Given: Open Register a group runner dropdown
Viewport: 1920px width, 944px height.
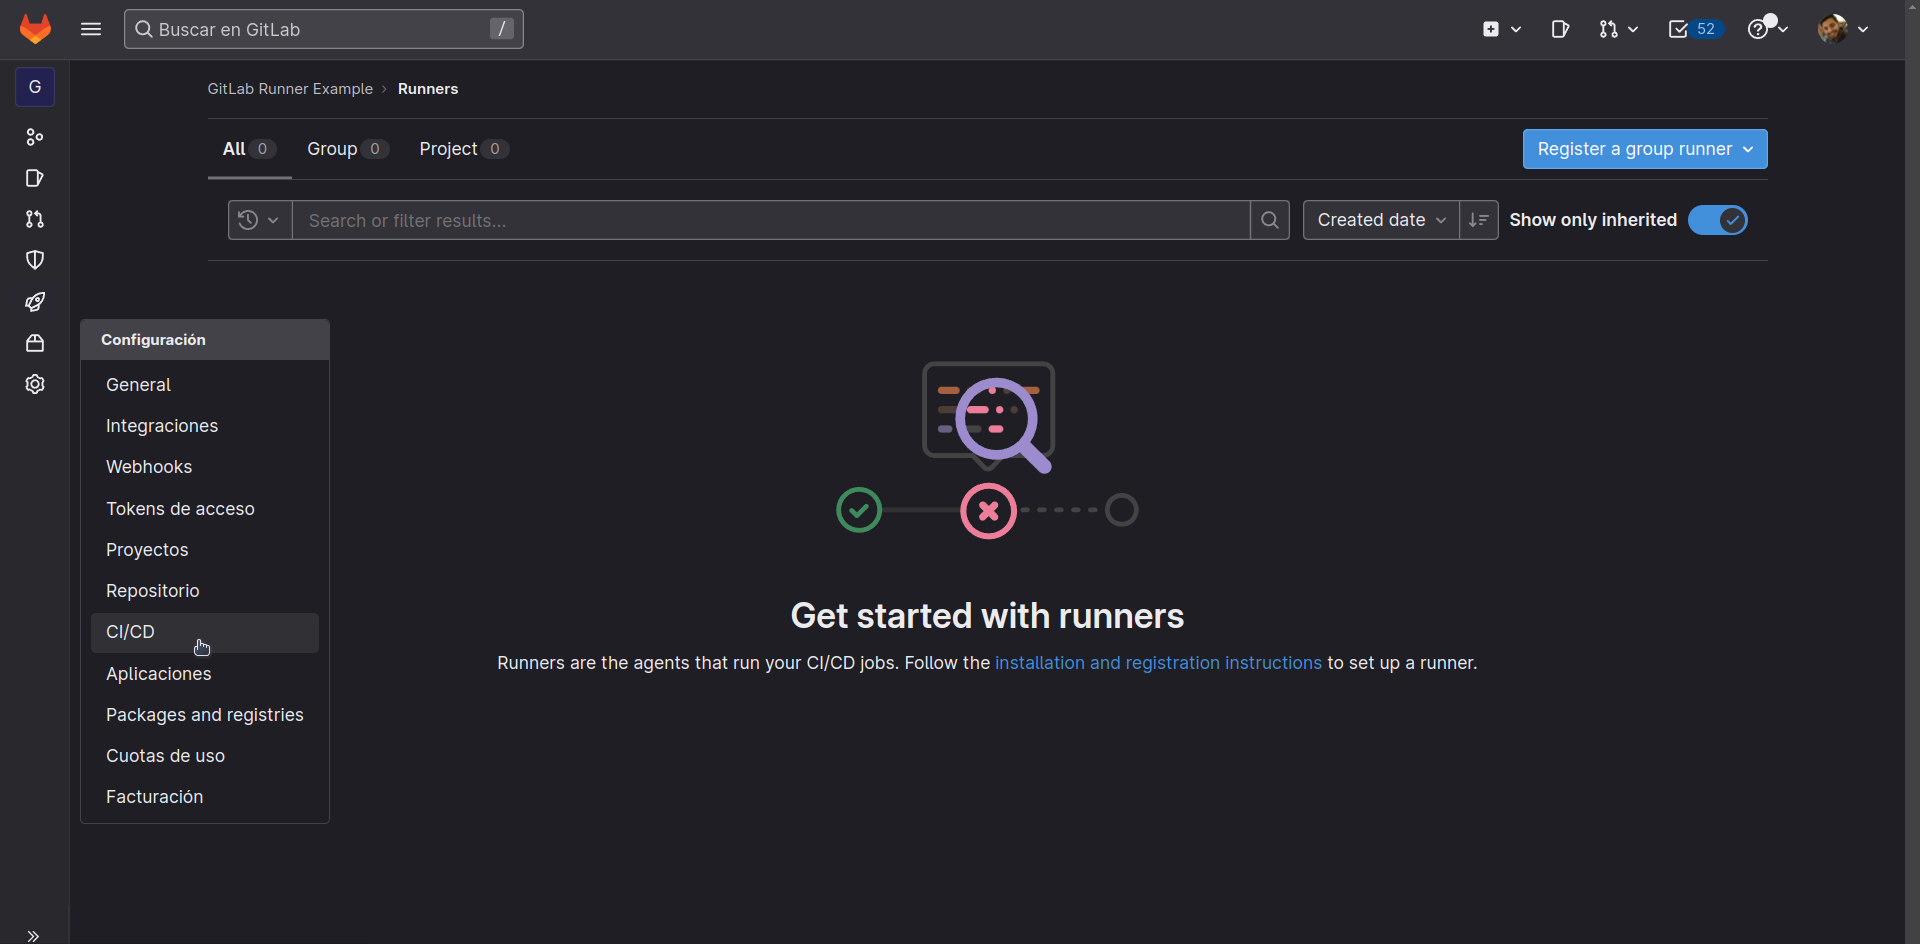Looking at the screenshot, I should coord(1645,149).
